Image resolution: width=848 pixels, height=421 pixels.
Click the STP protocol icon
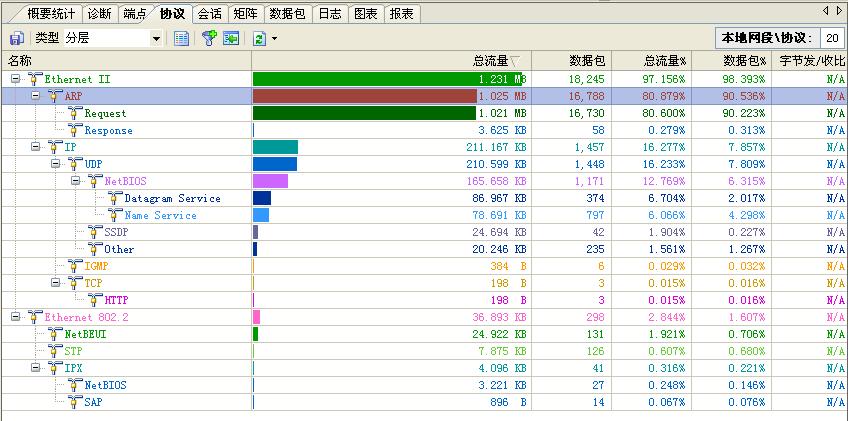pyautogui.click(x=55, y=351)
